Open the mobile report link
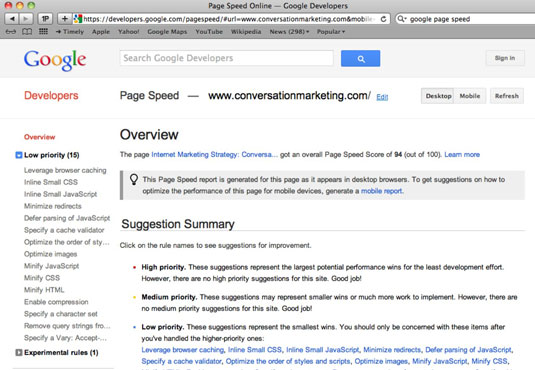This screenshot has width=535, height=370. pos(381,191)
